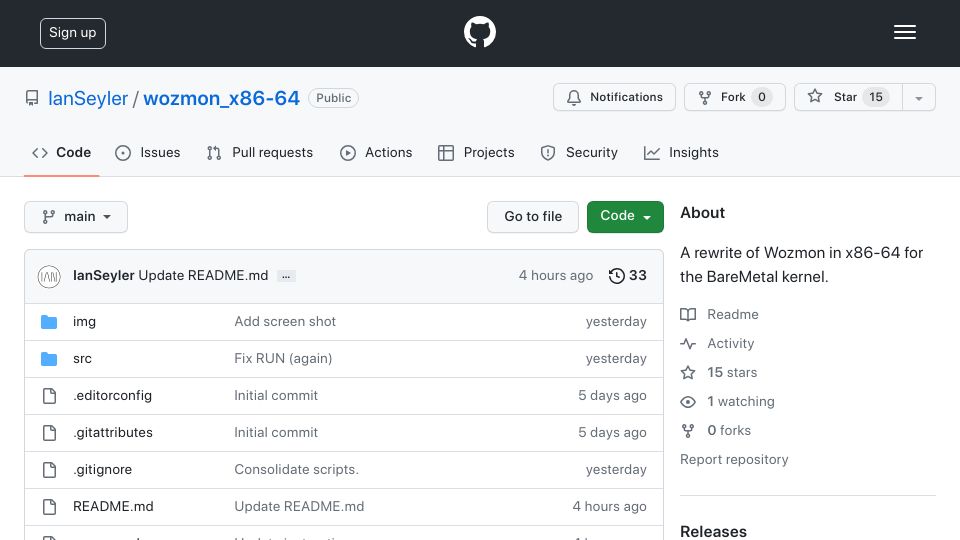Open IanSeyler commit author link
The width and height of the screenshot is (960, 540).
coord(103,276)
